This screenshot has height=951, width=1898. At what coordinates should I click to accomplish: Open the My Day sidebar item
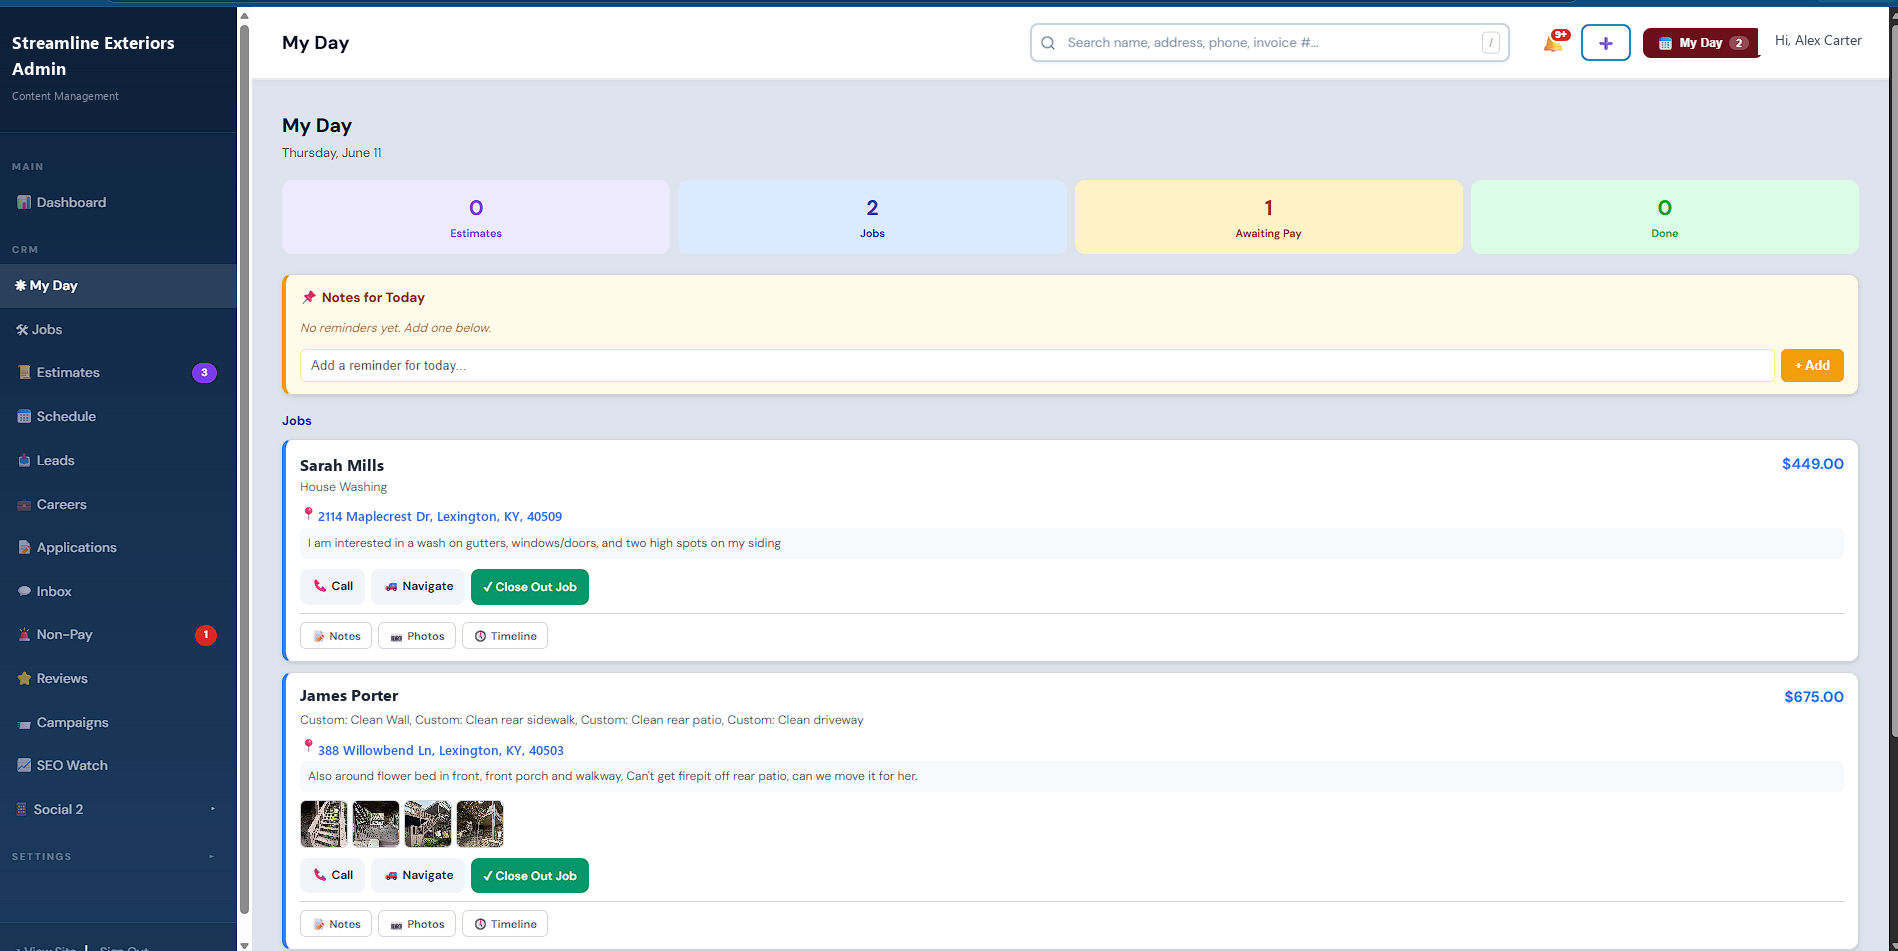coord(118,286)
